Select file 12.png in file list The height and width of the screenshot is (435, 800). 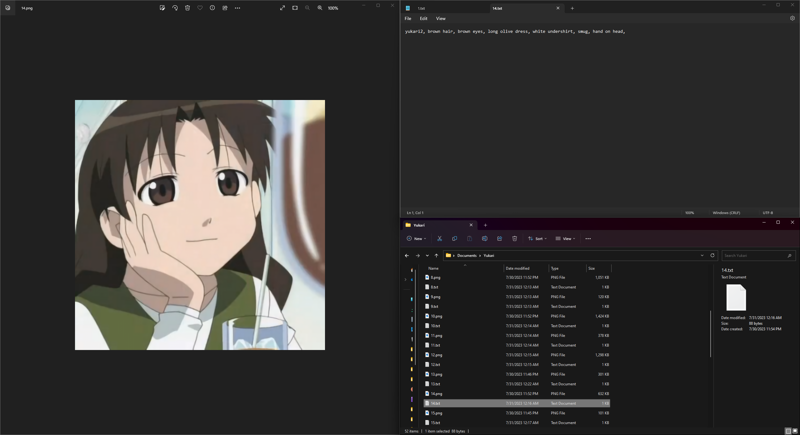(x=517, y=355)
